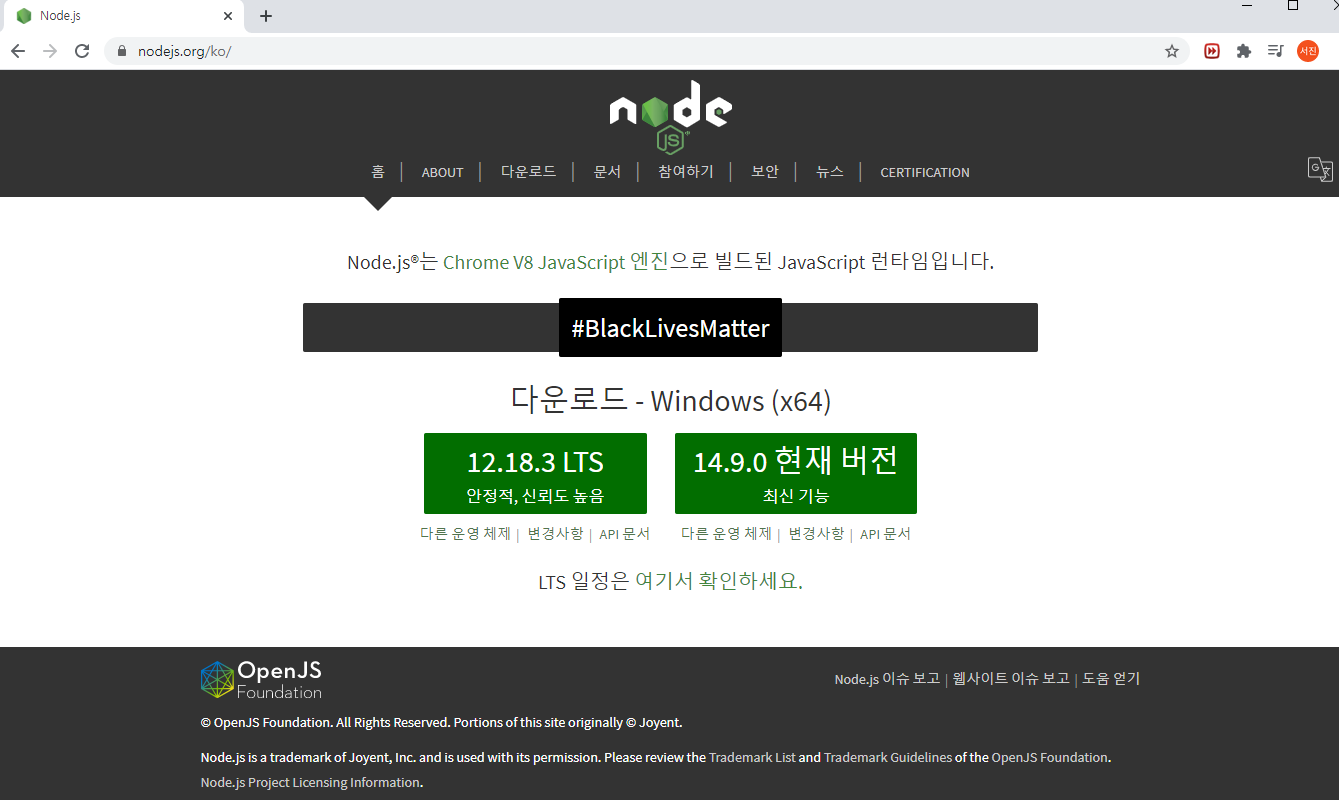Bookmark this page with star icon
Viewport: 1339px width, 800px height.
1172,51
